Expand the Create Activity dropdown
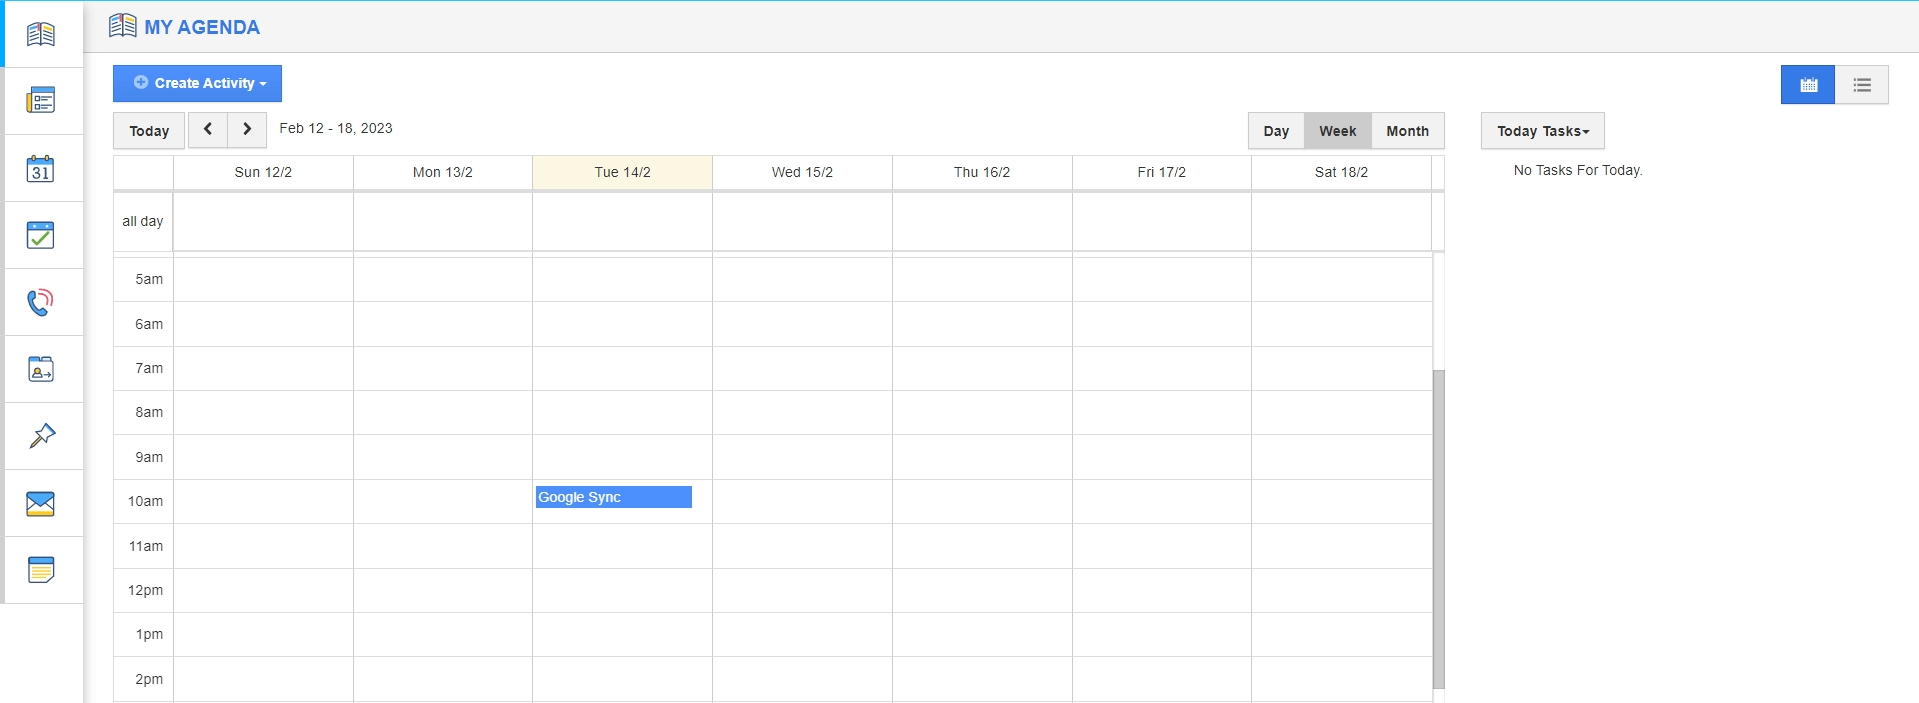Screen dimensions: 1919x703 (197, 84)
